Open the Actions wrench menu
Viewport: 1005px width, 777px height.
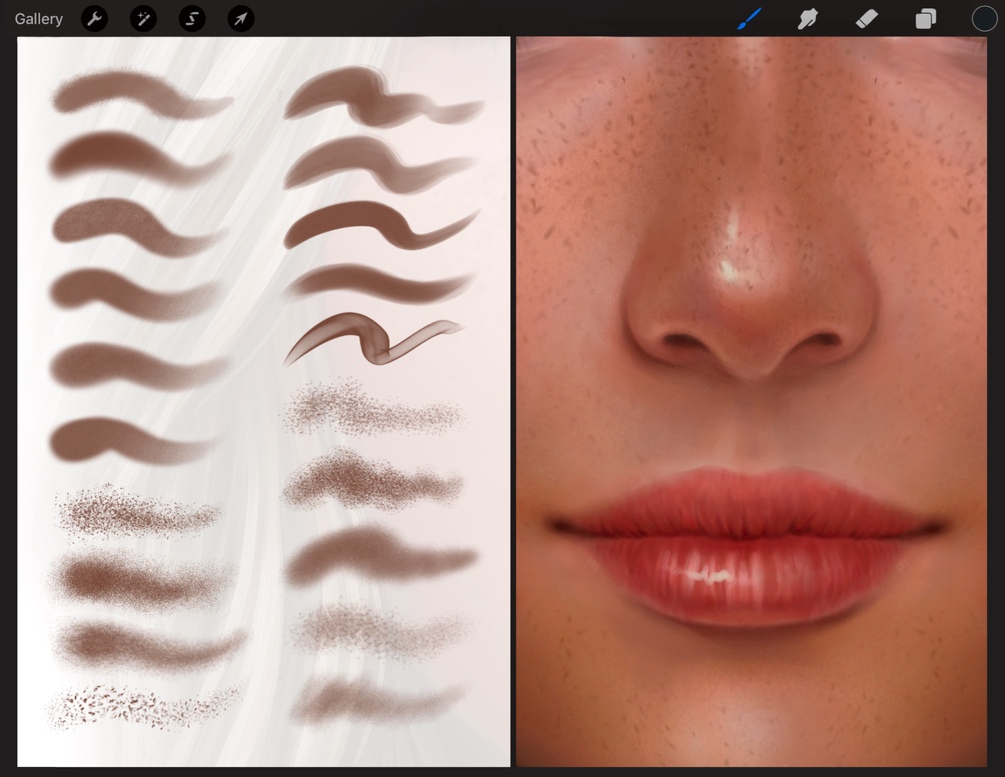[94, 19]
